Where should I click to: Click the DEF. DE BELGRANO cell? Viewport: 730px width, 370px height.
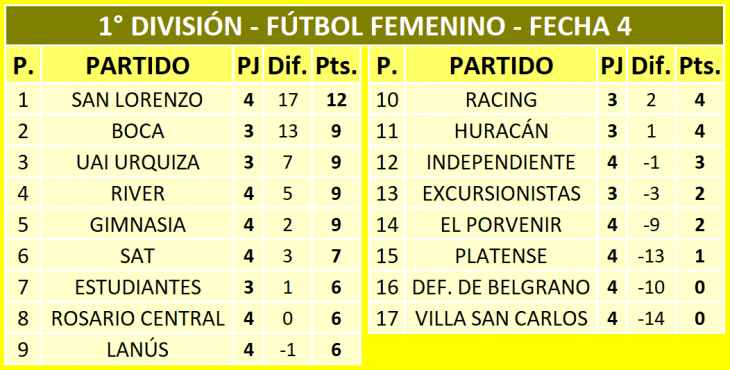click(x=501, y=287)
